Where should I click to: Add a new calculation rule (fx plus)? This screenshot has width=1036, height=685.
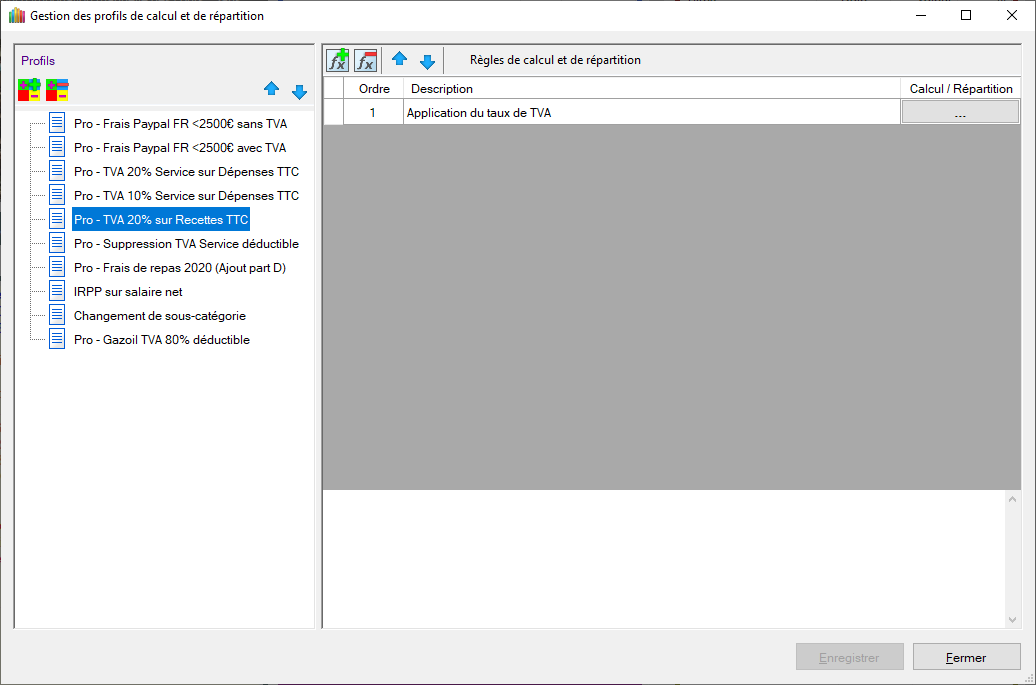pos(338,60)
